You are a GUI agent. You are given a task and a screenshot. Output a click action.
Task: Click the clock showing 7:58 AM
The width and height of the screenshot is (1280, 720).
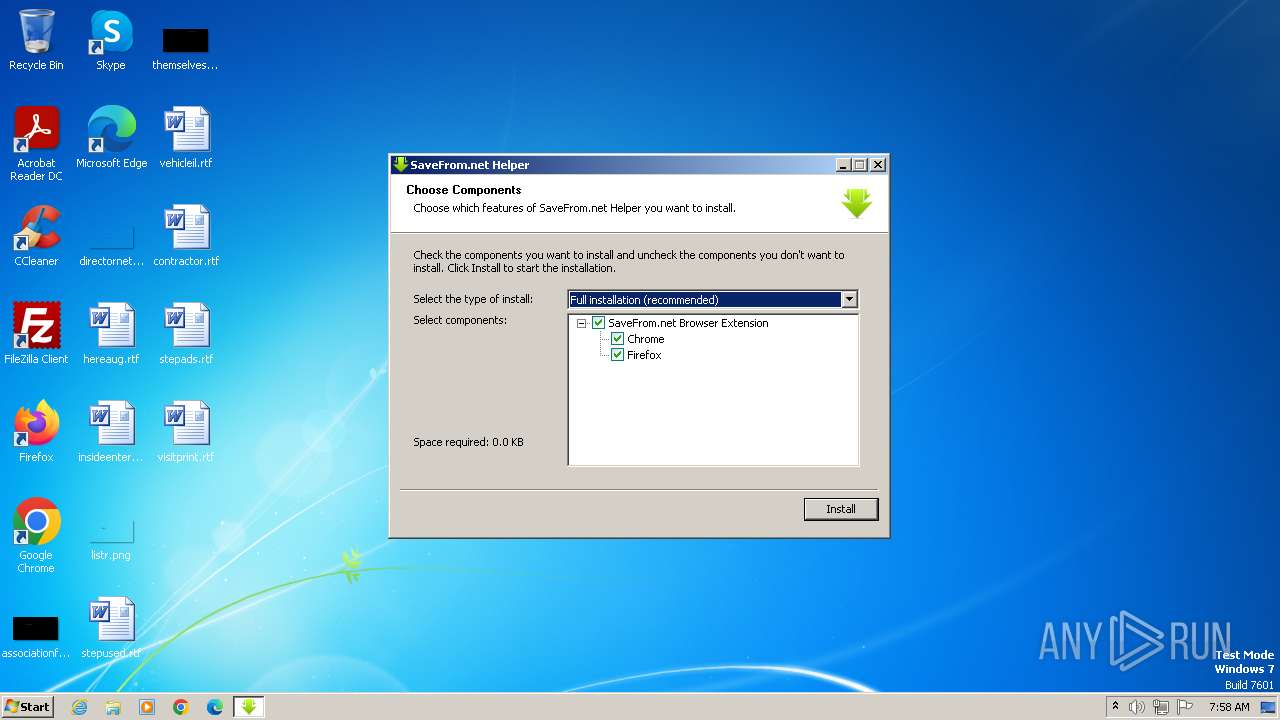(x=1229, y=707)
